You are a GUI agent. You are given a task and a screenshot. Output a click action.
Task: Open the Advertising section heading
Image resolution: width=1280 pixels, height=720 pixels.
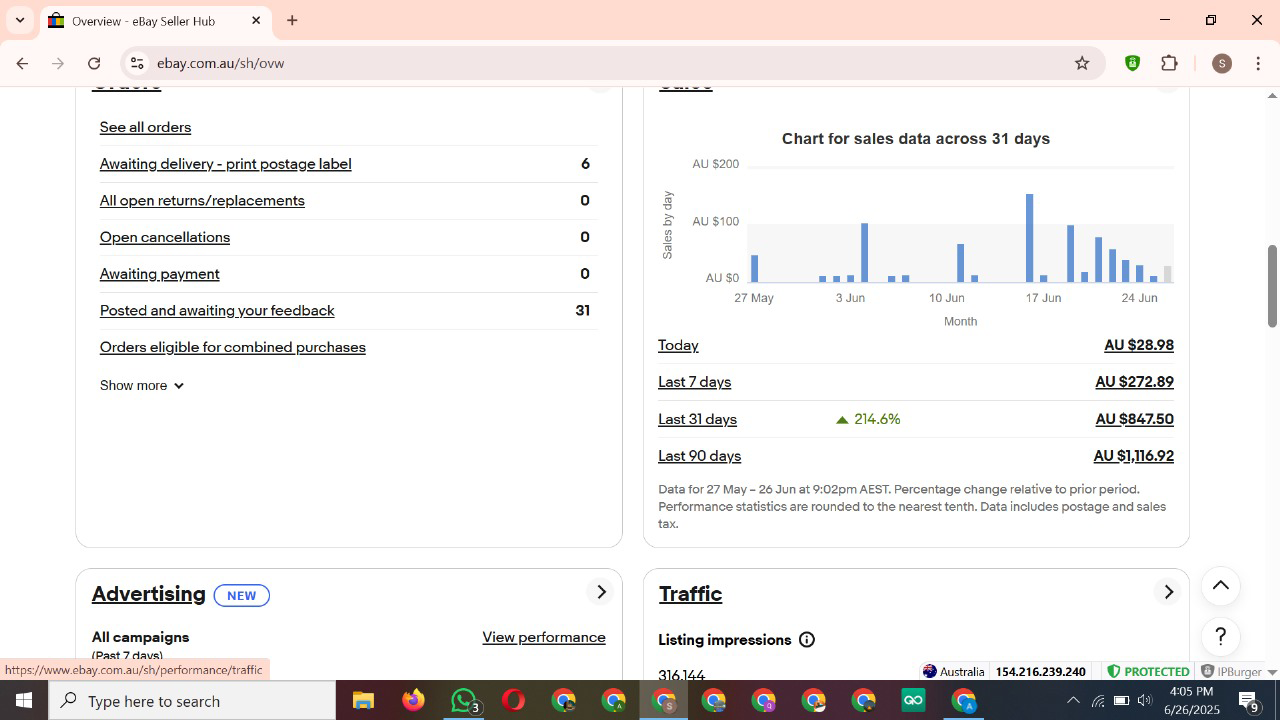pyautogui.click(x=149, y=594)
